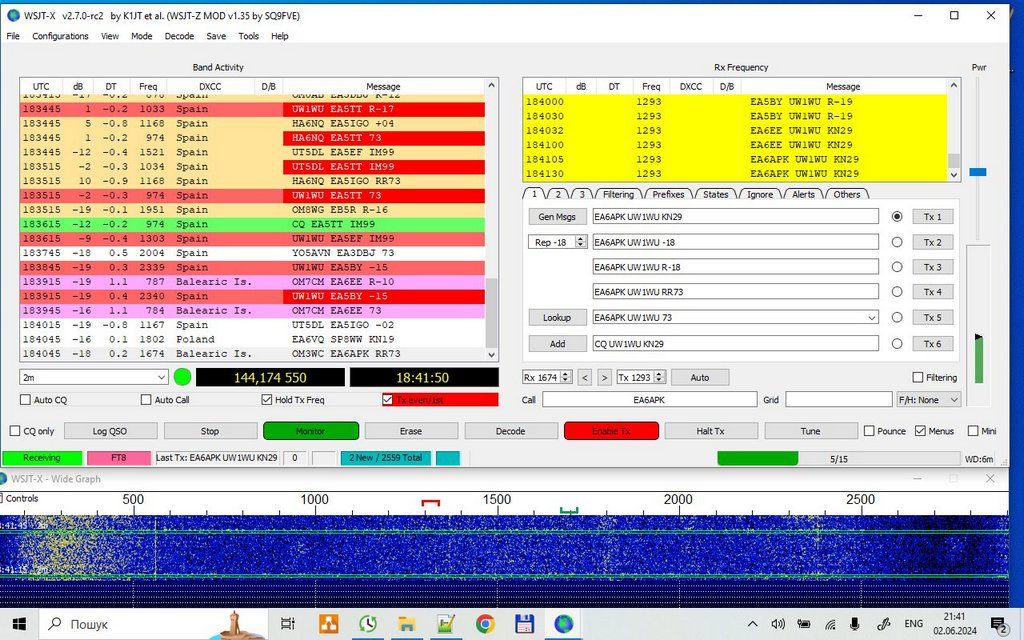Uncheck the Menus checkbox
The height and width of the screenshot is (640, 1024).
pyautogui.click(x=920, y=431)
